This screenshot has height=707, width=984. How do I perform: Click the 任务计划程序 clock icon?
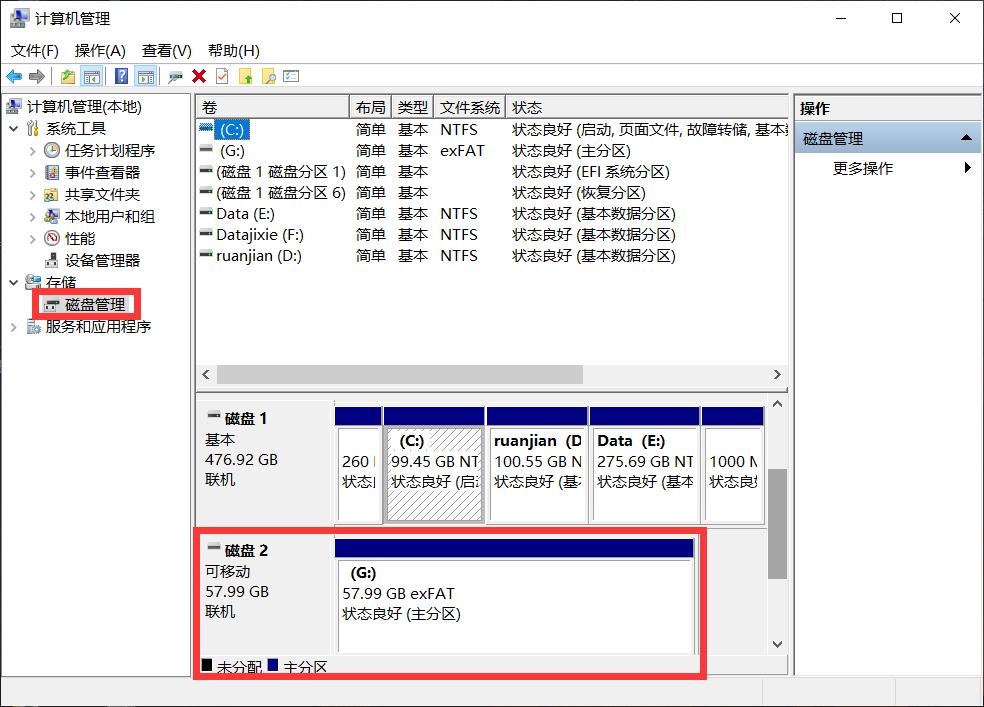pos(51,151)
